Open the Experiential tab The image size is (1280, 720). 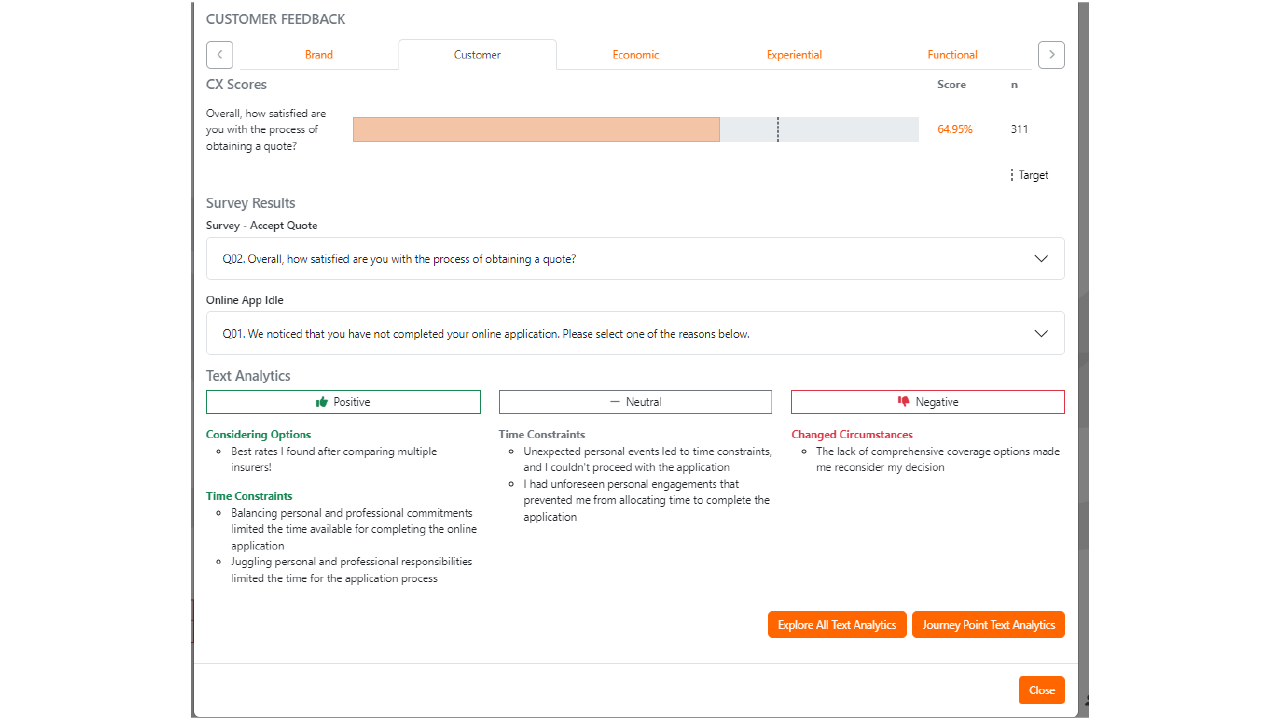coord(795,55)
